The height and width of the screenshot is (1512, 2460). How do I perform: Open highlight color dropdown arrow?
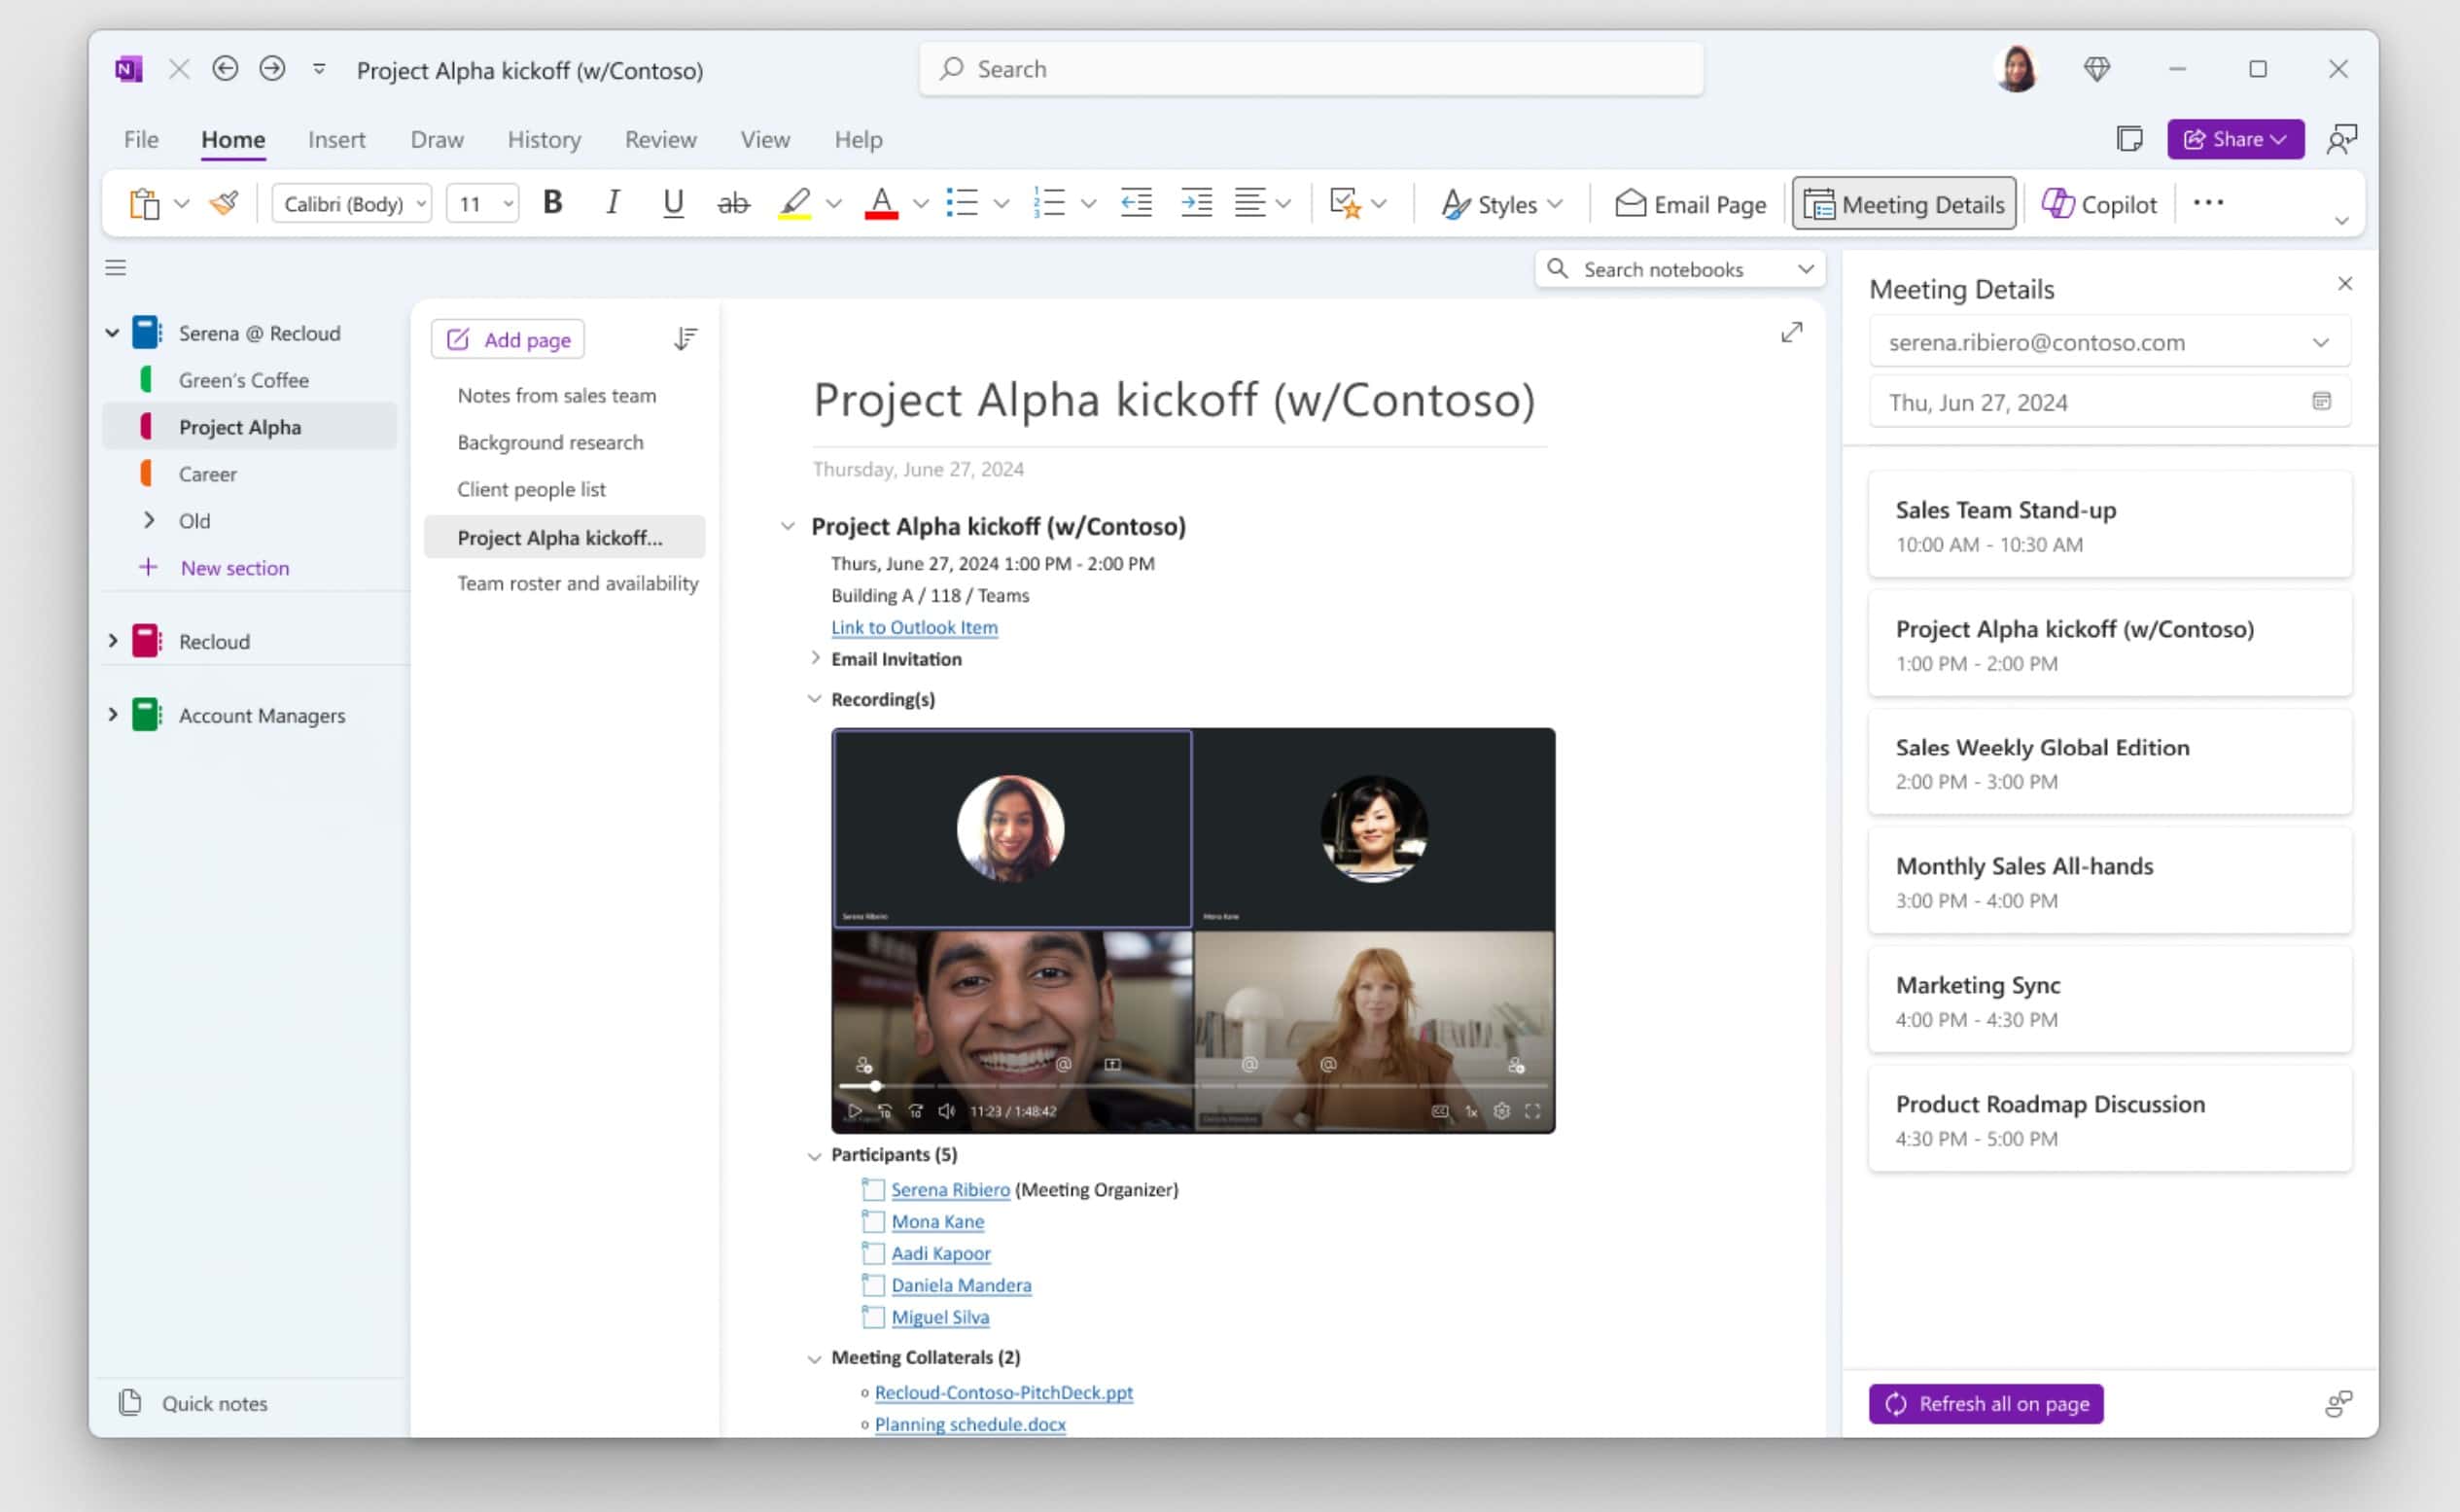(834, 204)
